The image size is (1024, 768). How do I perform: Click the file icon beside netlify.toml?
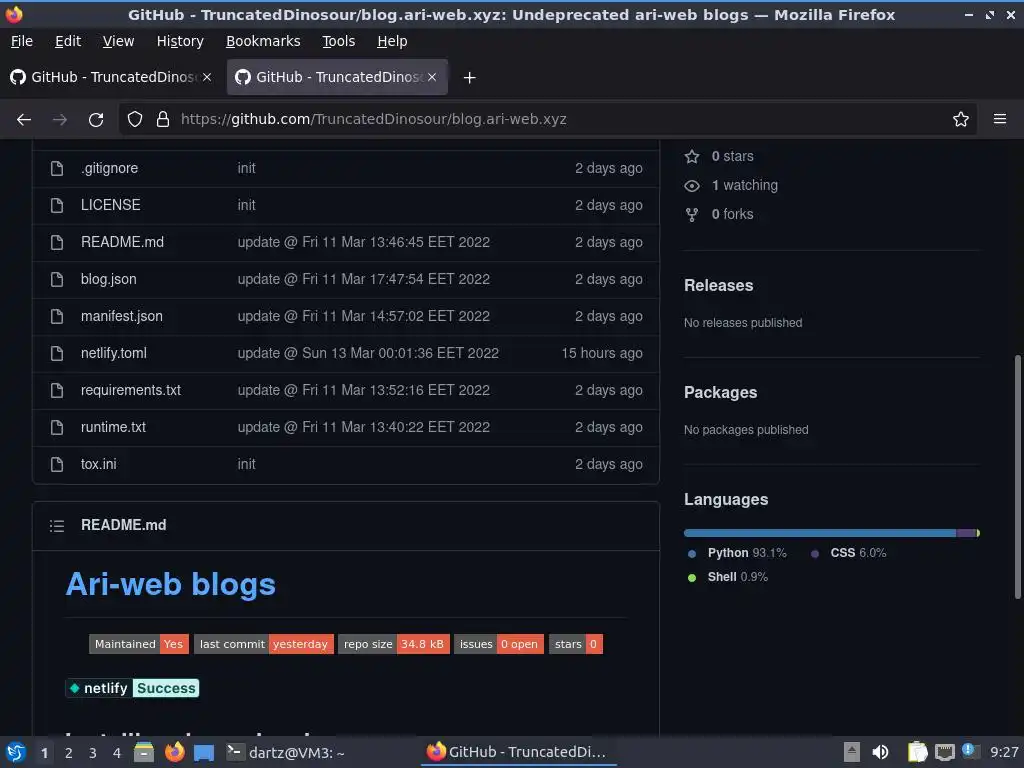point(57,353)
